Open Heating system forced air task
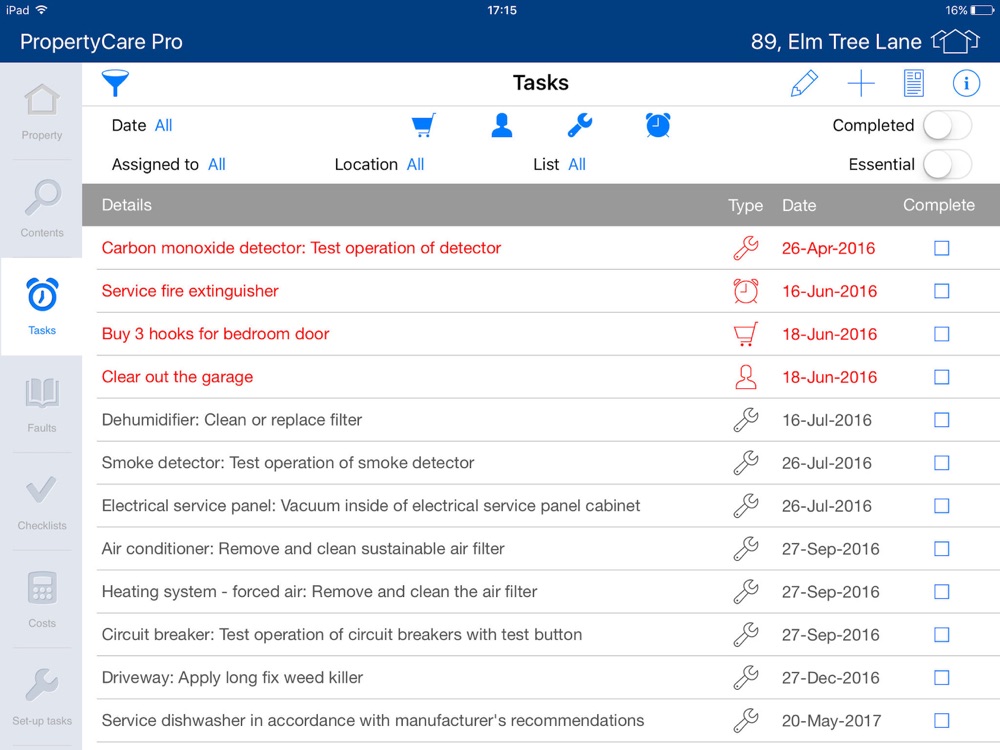Screen dimensions: 1000x750 319,591
